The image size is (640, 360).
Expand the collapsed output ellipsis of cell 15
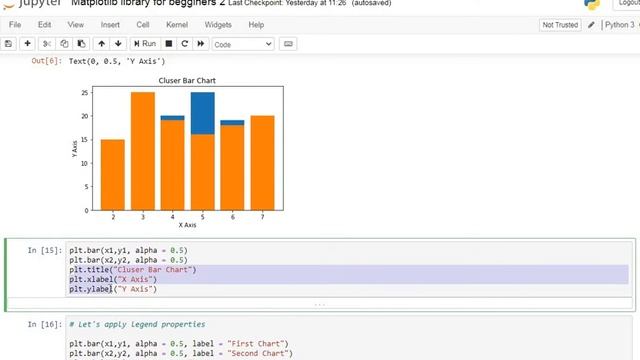click(320, 304)
